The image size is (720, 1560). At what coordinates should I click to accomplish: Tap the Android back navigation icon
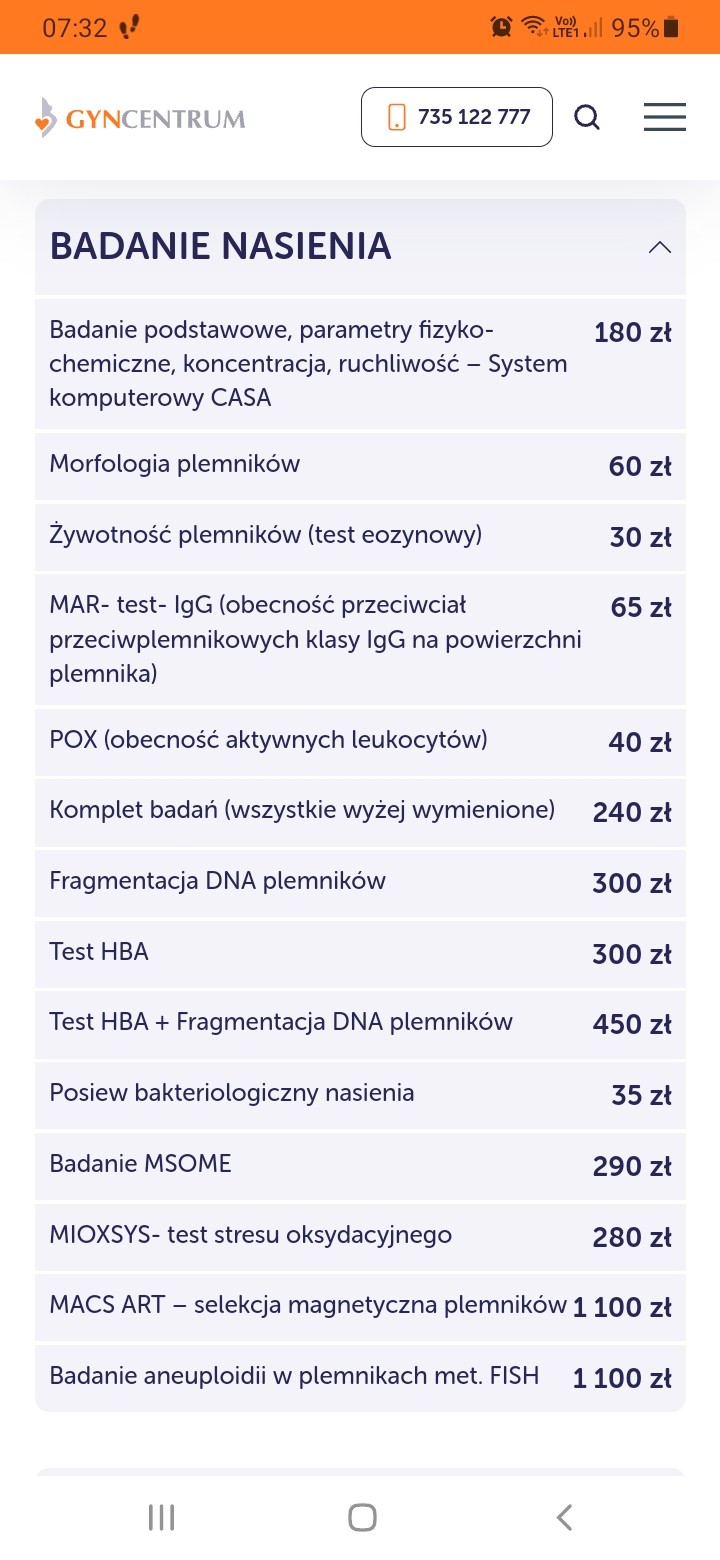(x=564, y=1517)
